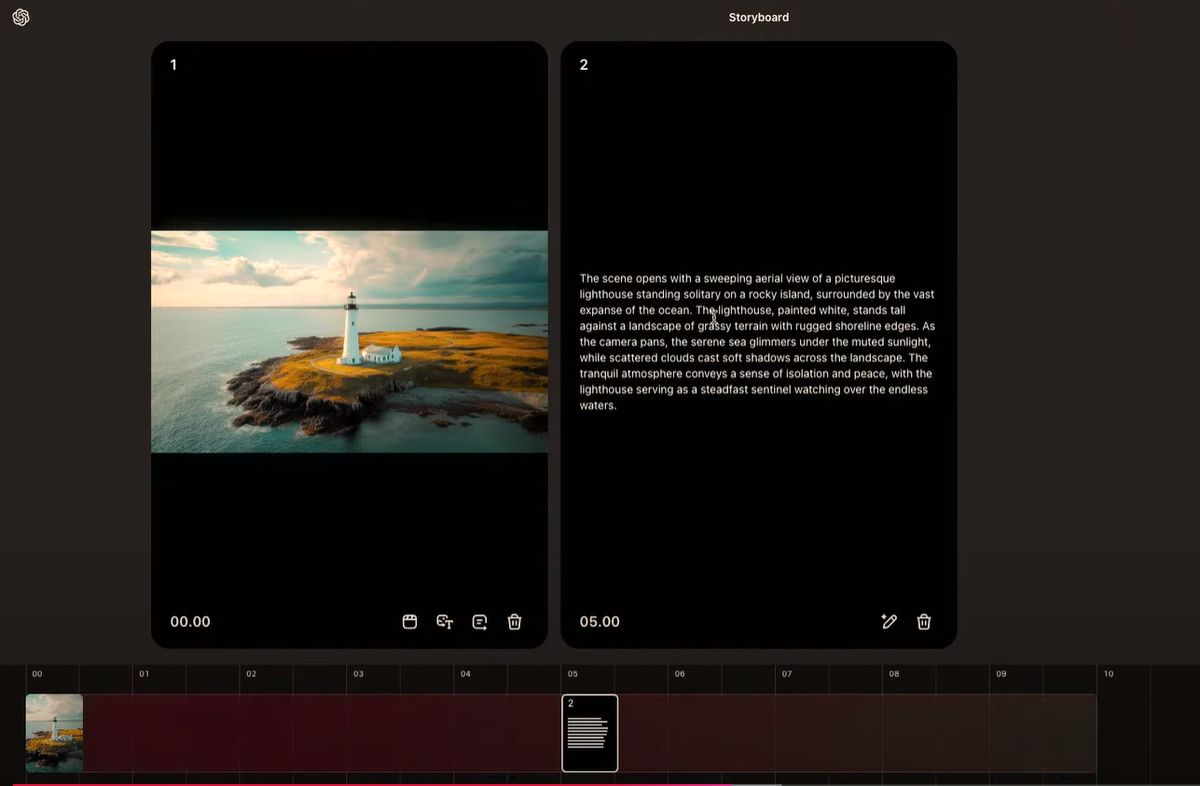
Task: Click the text note icon on card 1
Action: tap(480, 622)
